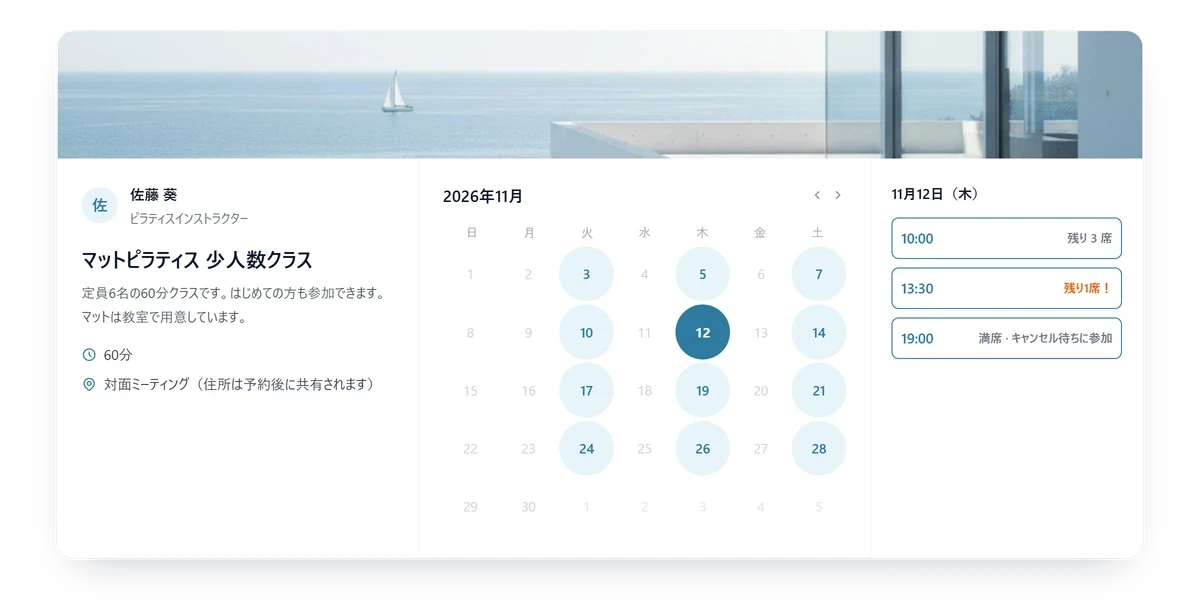
Task: Click the 佐 instructor avatar
Action: tap(100, 205)
